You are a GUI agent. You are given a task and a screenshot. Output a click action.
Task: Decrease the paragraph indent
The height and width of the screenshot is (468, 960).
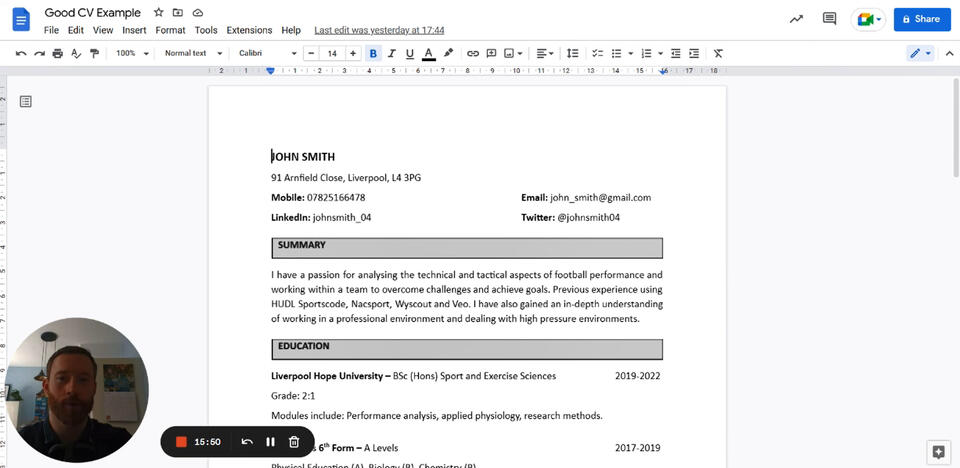676,53
